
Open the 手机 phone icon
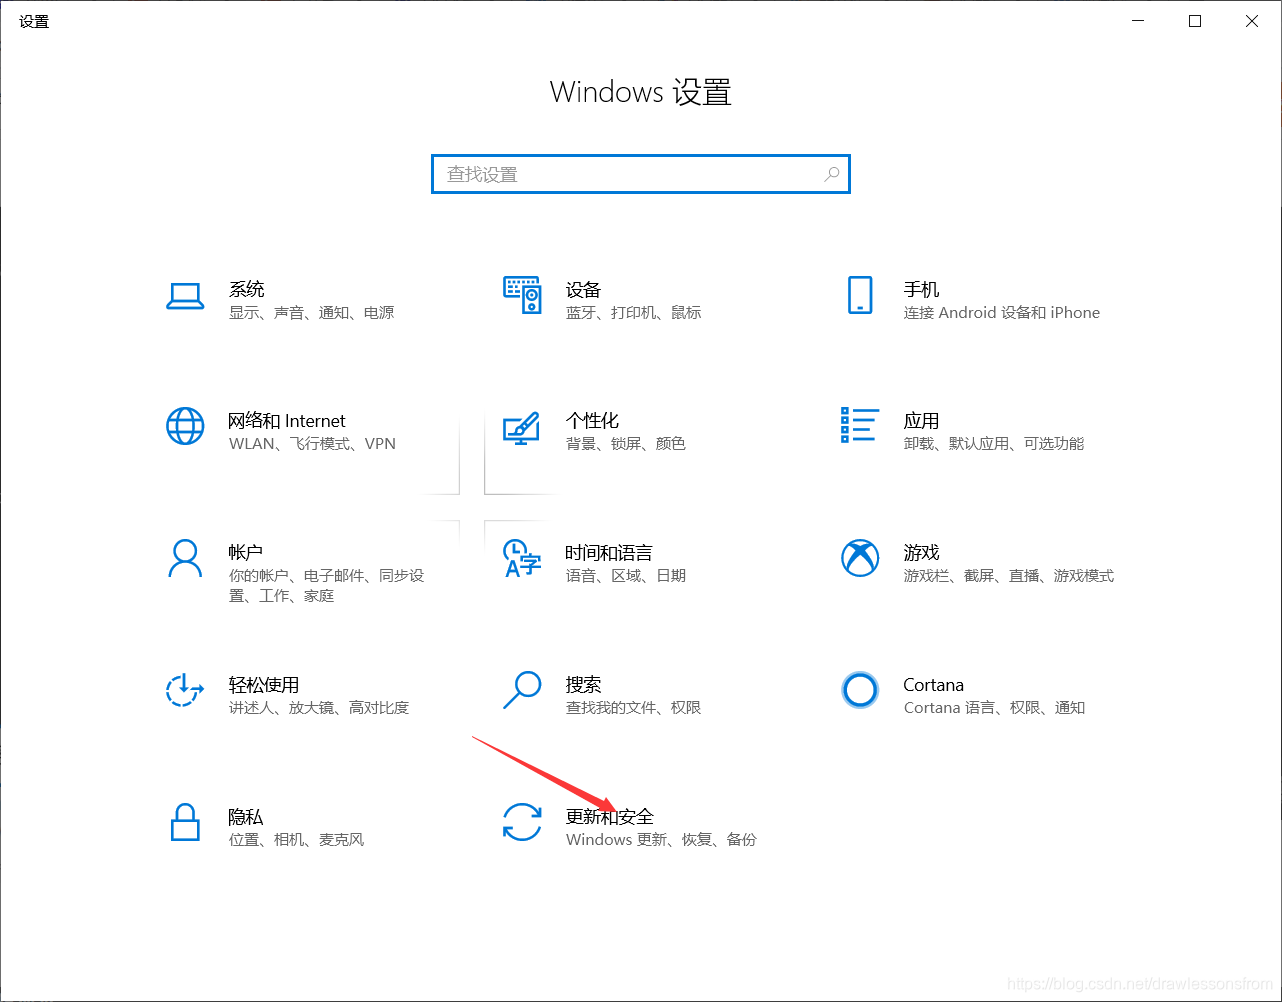tap(860, 296)
